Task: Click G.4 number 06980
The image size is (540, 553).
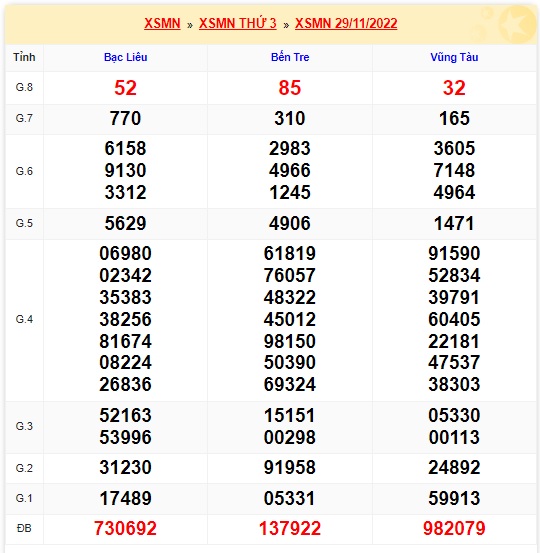Action: click(125, 254)
